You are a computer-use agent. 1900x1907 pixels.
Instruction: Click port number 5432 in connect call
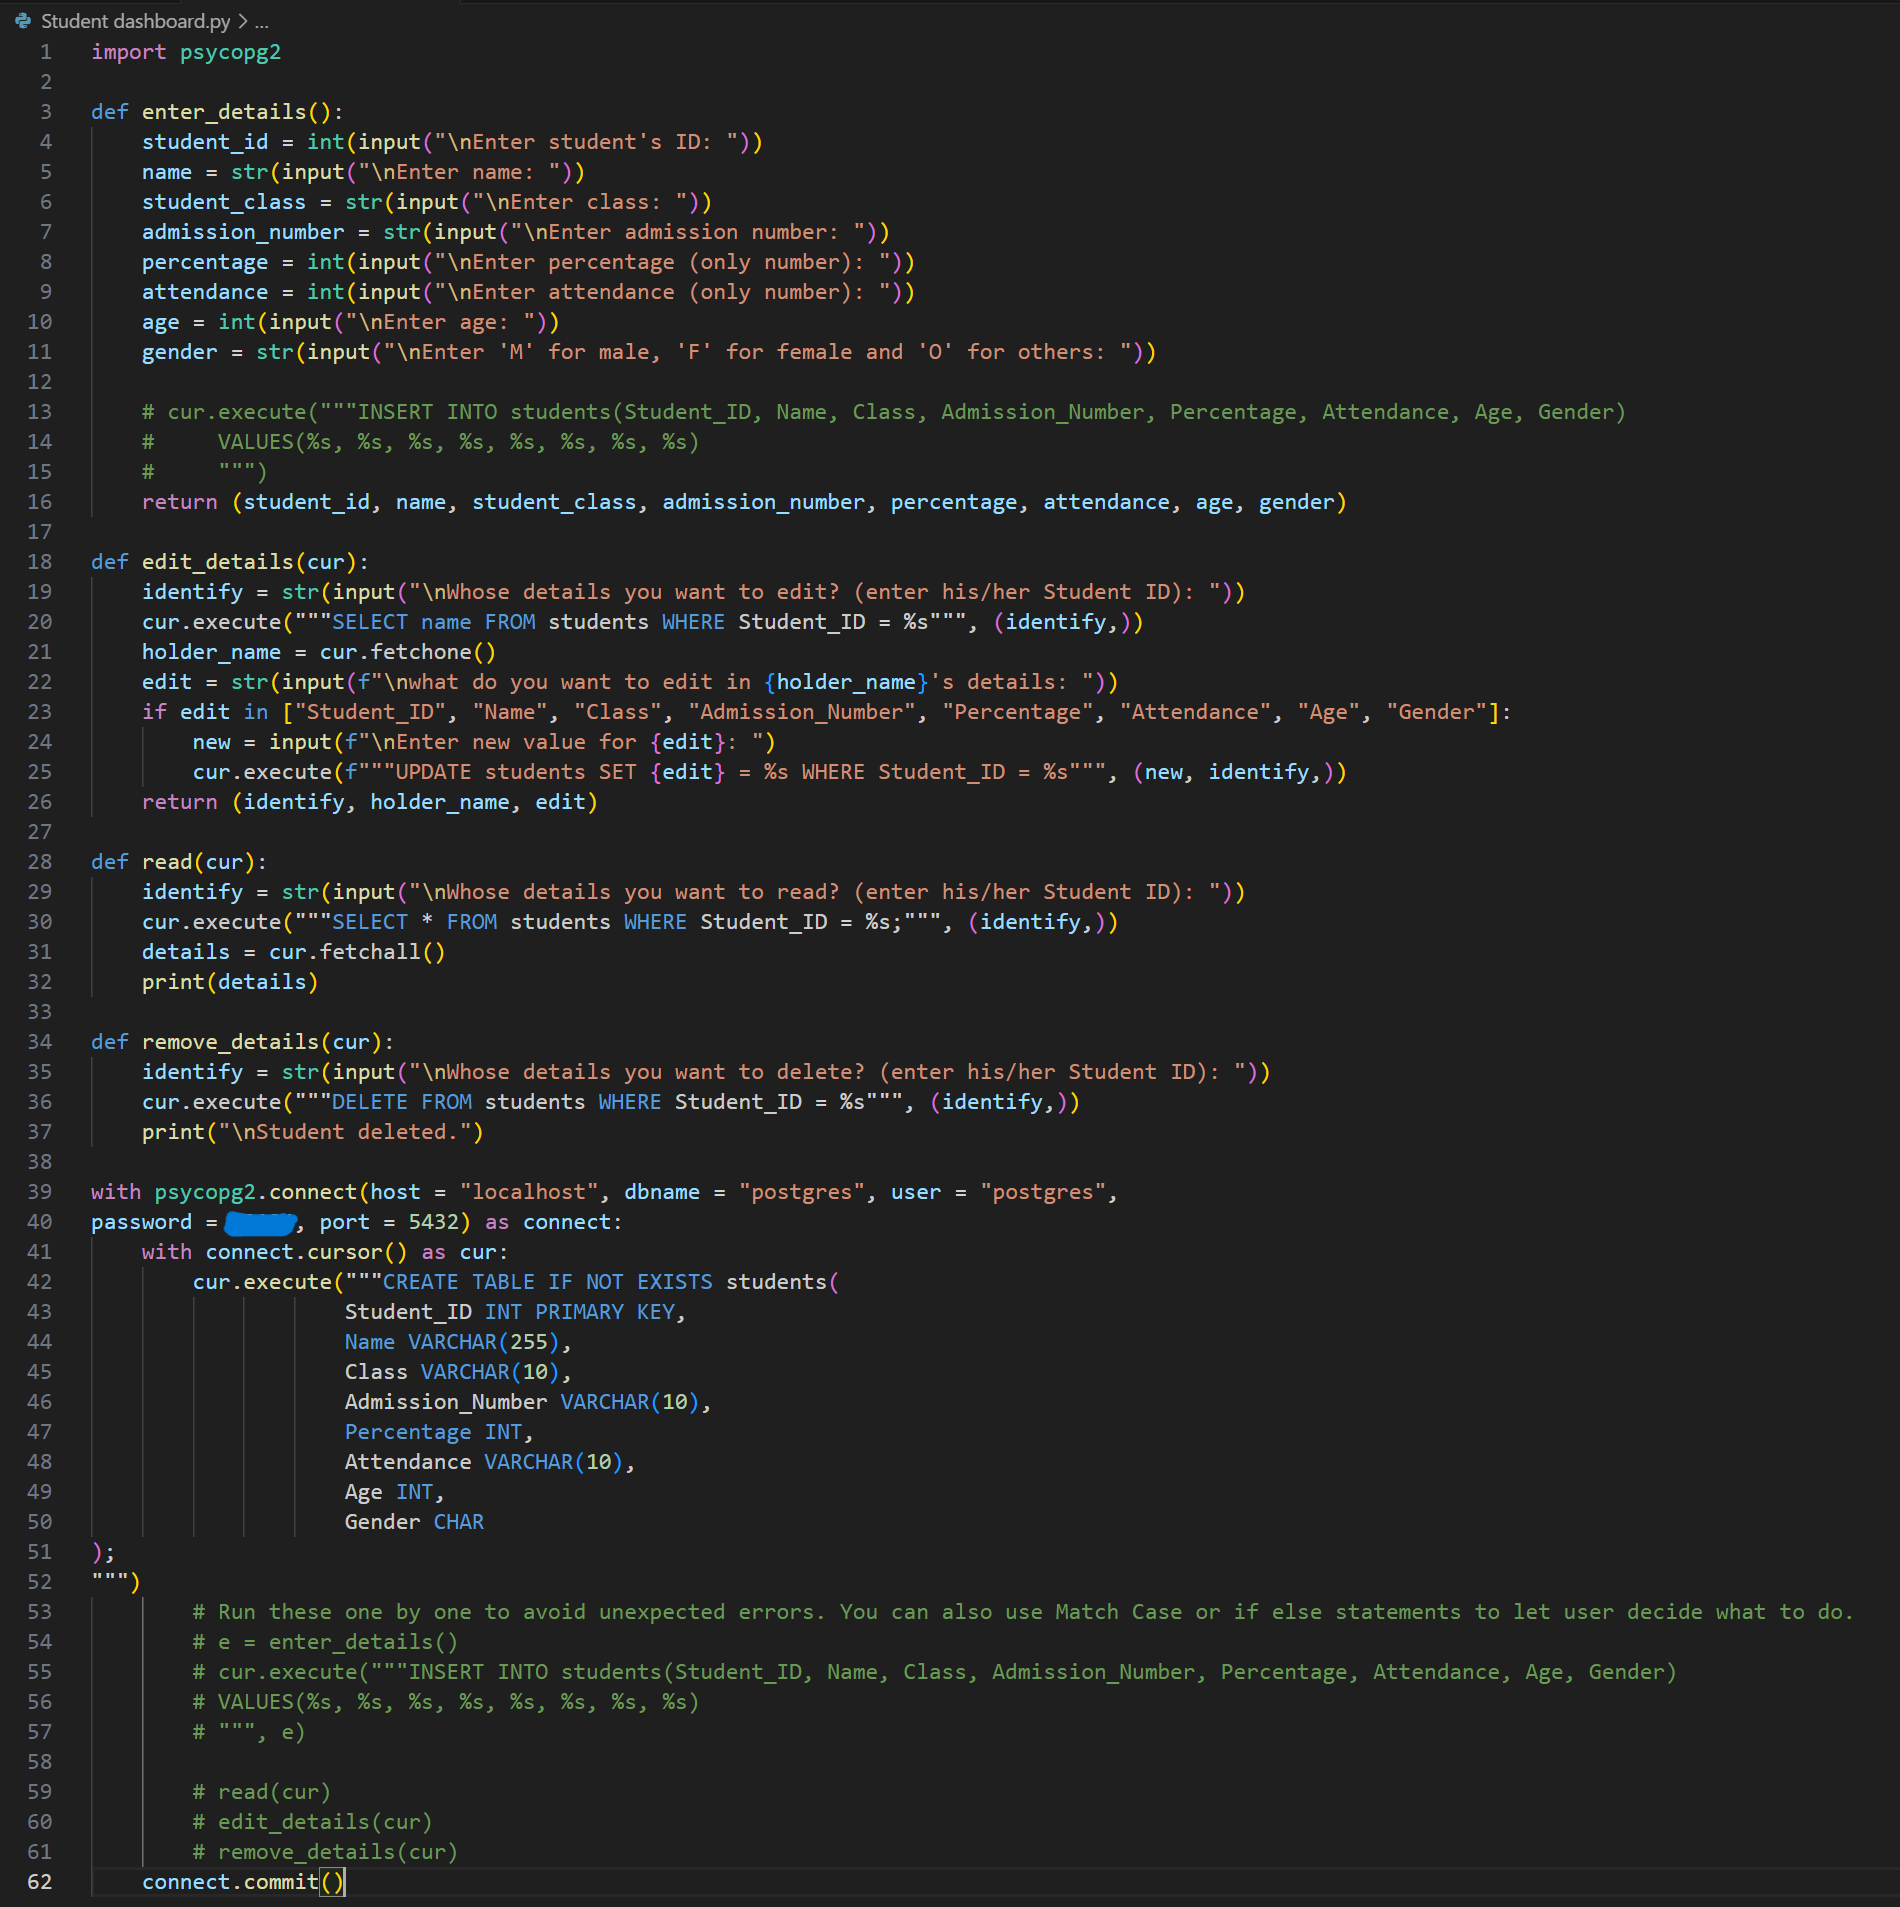(433, 1222)
